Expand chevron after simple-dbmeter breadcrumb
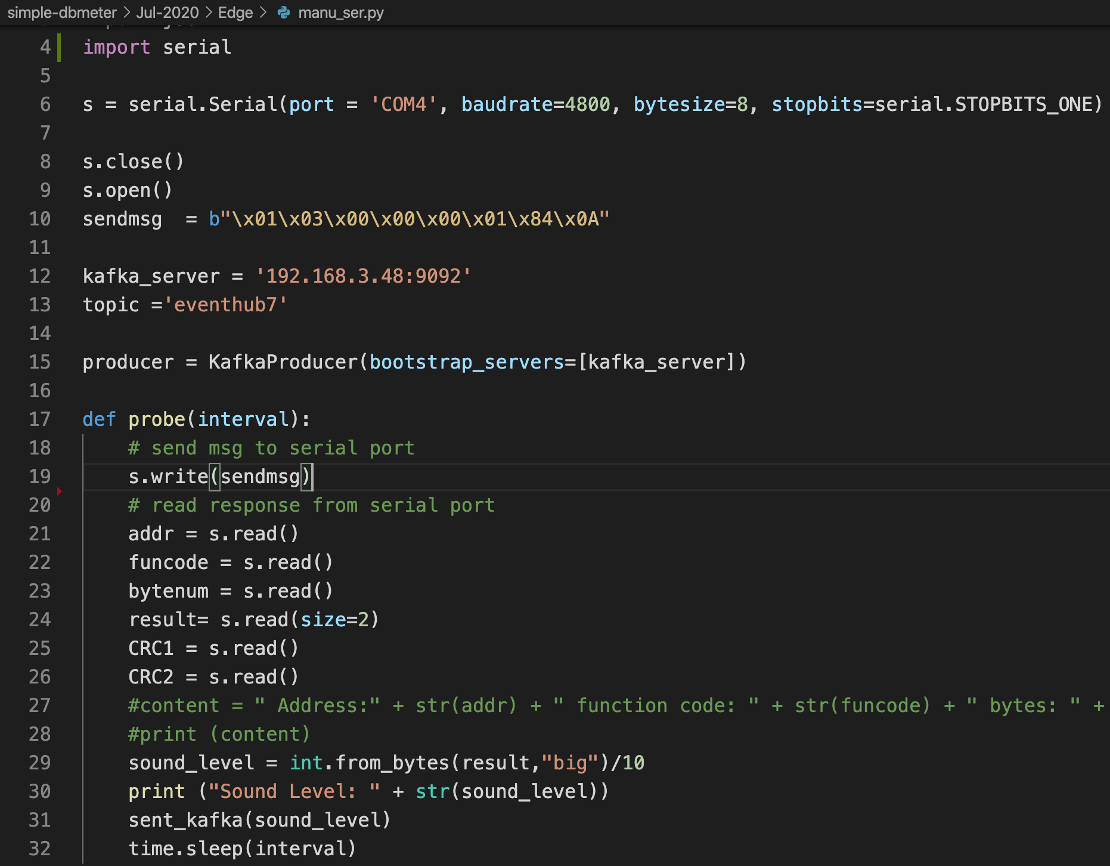The width and height of the screenshot is (1110, 866). (x=127, y=13)
